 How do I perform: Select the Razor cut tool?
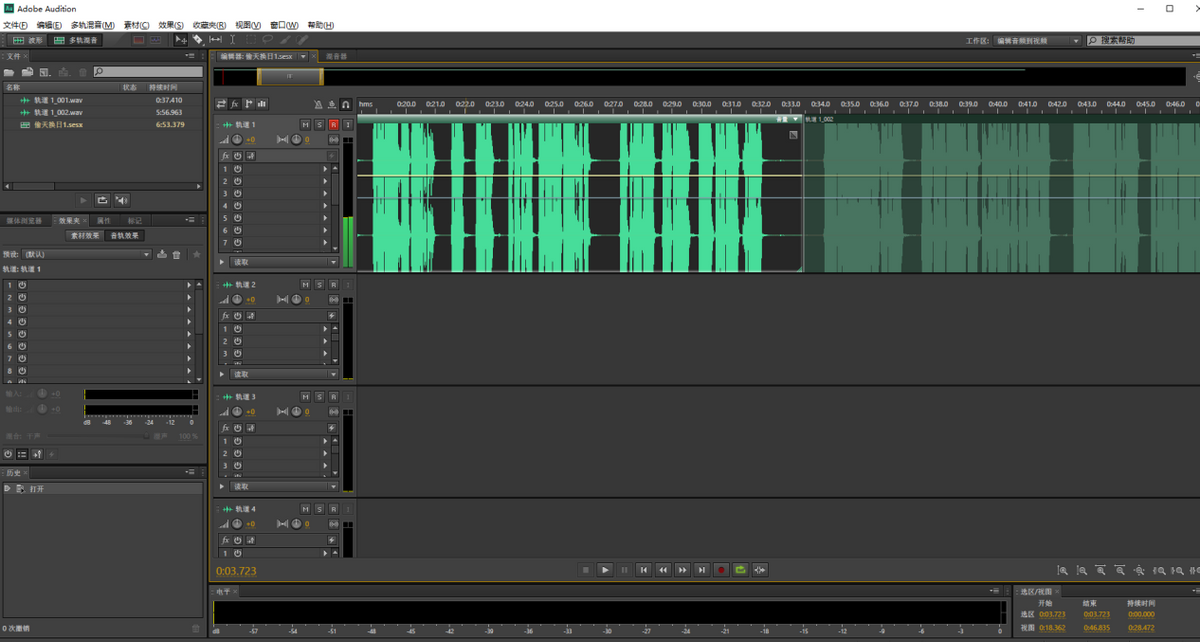click(x=198, y=40)
